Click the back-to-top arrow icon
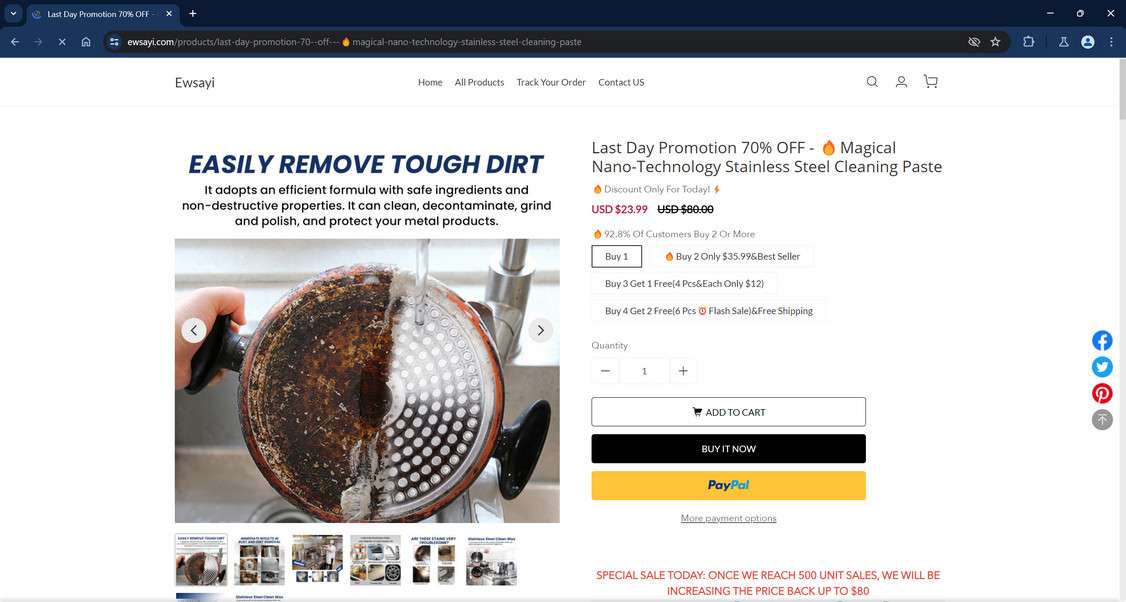Screen dimensions: 1126x602 pyautogui.click(x=1102, y=420)
